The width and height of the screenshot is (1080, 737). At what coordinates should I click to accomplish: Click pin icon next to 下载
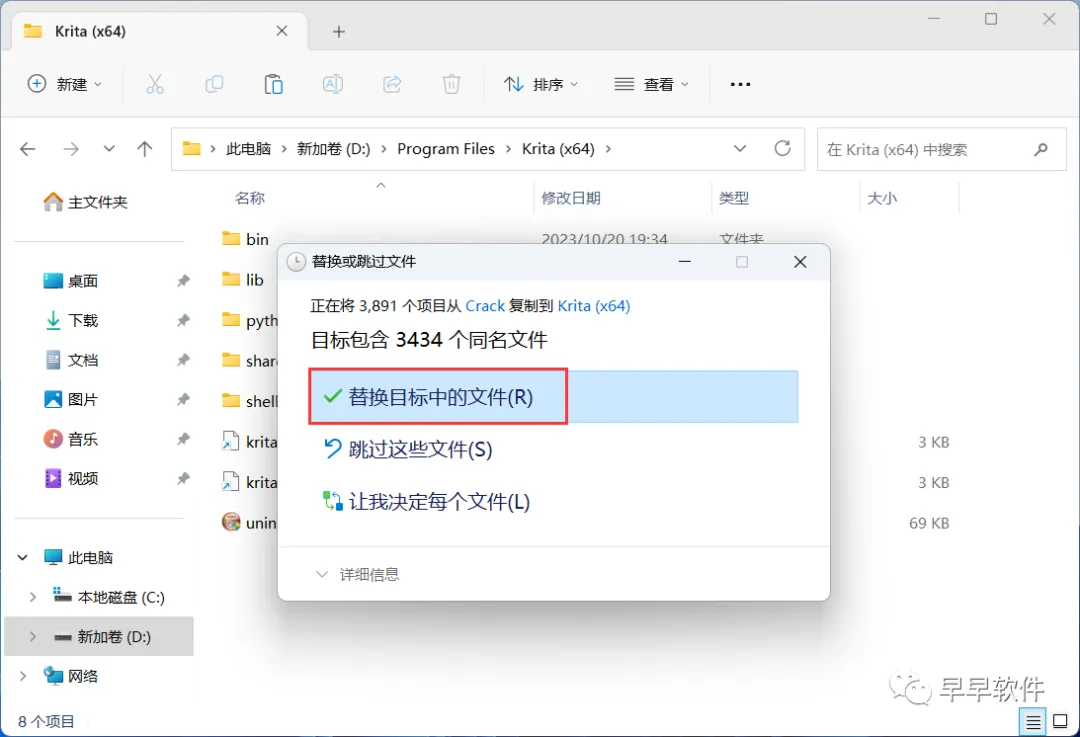click(x=183, y=320)
